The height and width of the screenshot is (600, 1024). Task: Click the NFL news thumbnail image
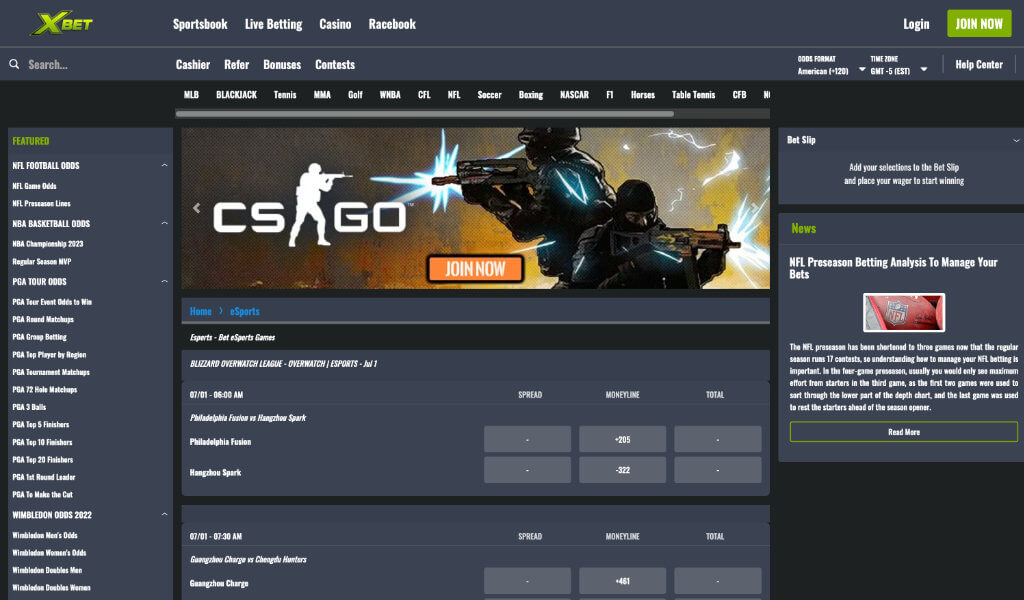(904, 312)
